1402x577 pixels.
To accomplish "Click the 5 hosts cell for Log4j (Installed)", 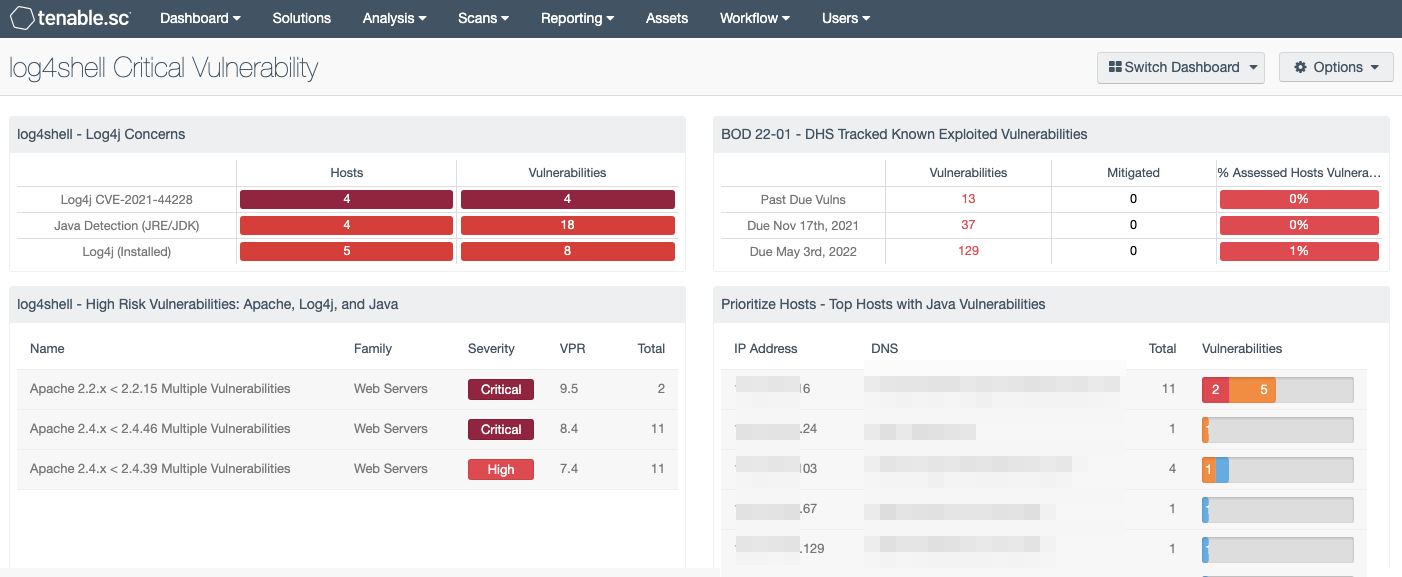I will 347,251.
